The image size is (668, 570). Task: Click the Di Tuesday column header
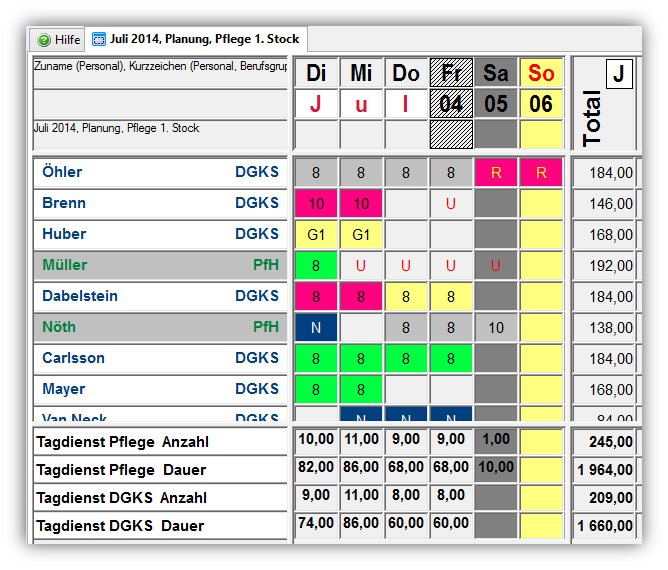coord(316,73)
